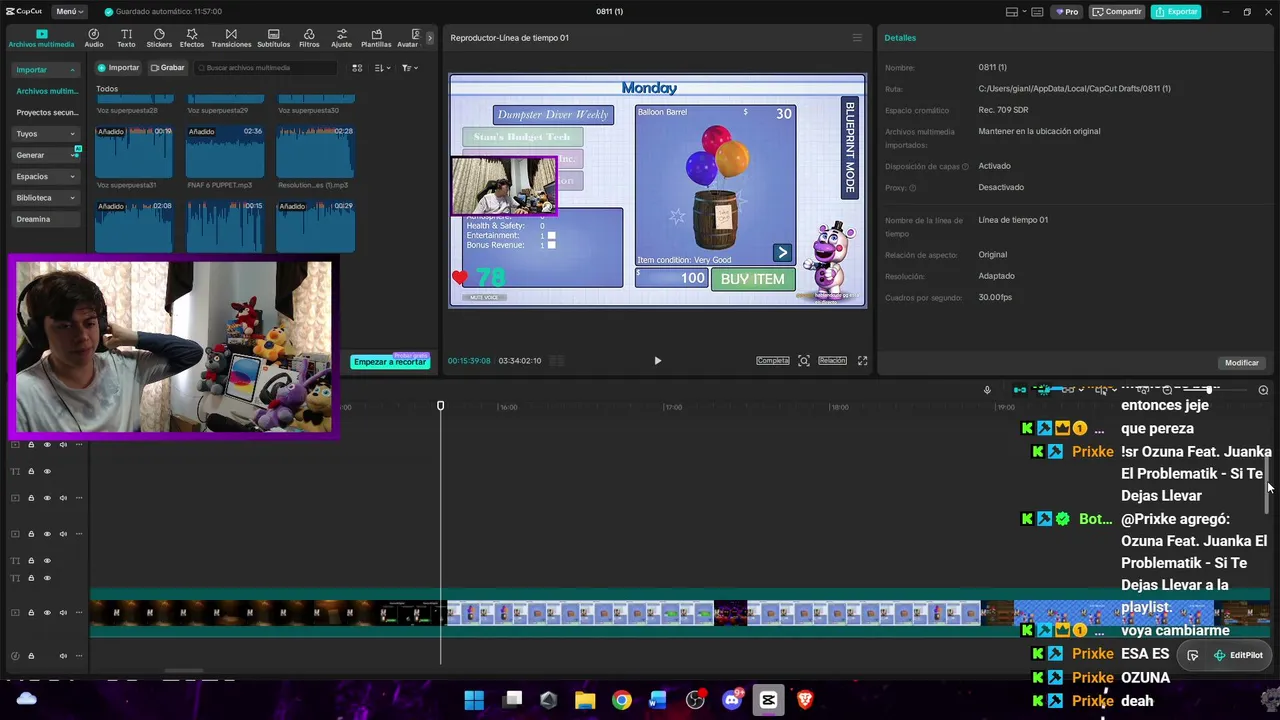Open more options for the main video track

coord(79,613)
